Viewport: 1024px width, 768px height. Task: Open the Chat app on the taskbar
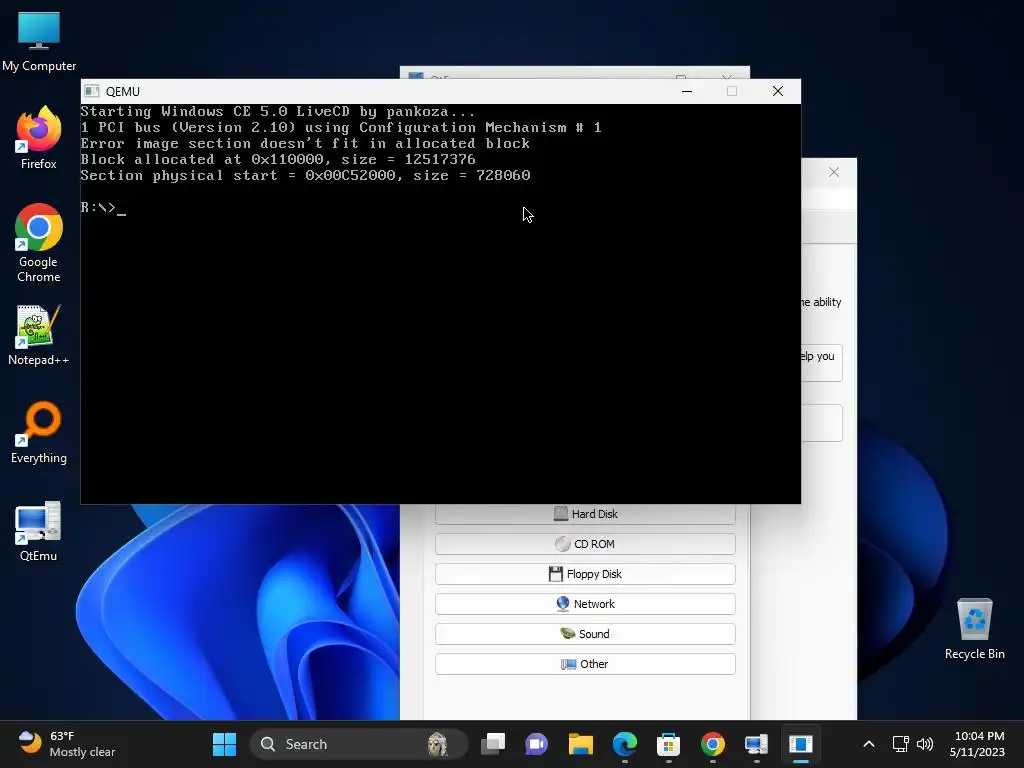point(537,744)
